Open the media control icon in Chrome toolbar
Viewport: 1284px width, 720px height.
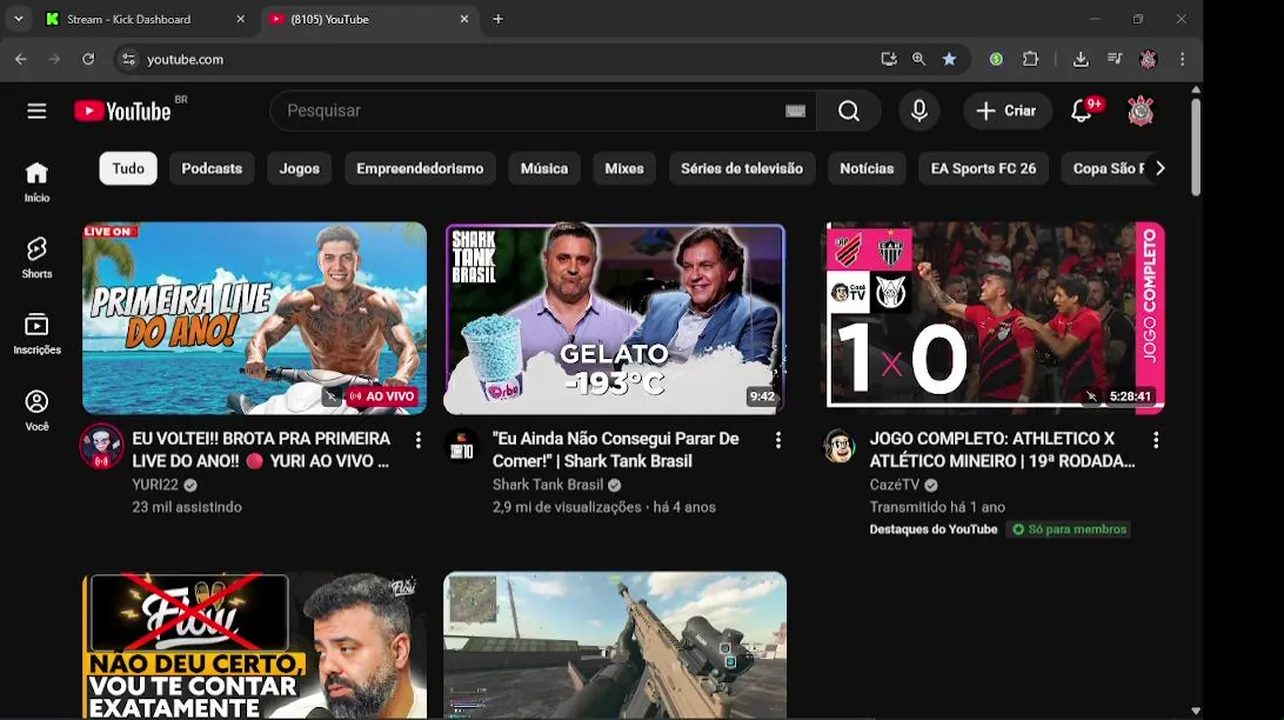tap(1114, 59)
